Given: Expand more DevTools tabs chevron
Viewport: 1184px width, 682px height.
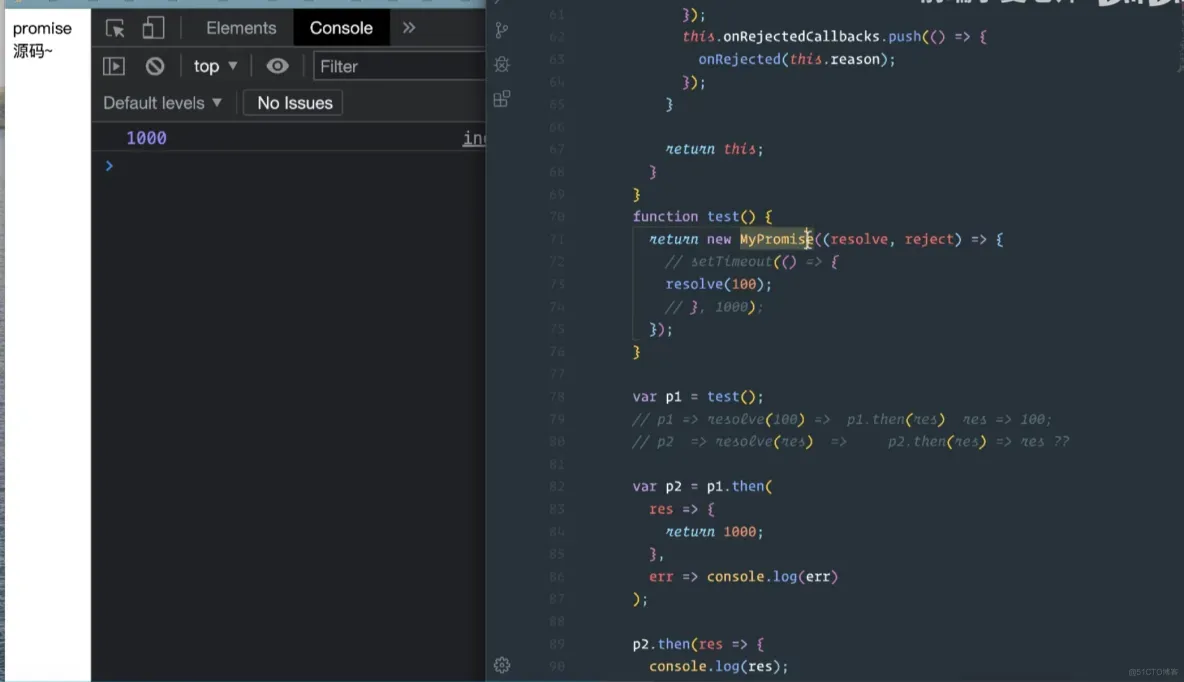Looking at the screenshot, I should (x=409, y=28).
